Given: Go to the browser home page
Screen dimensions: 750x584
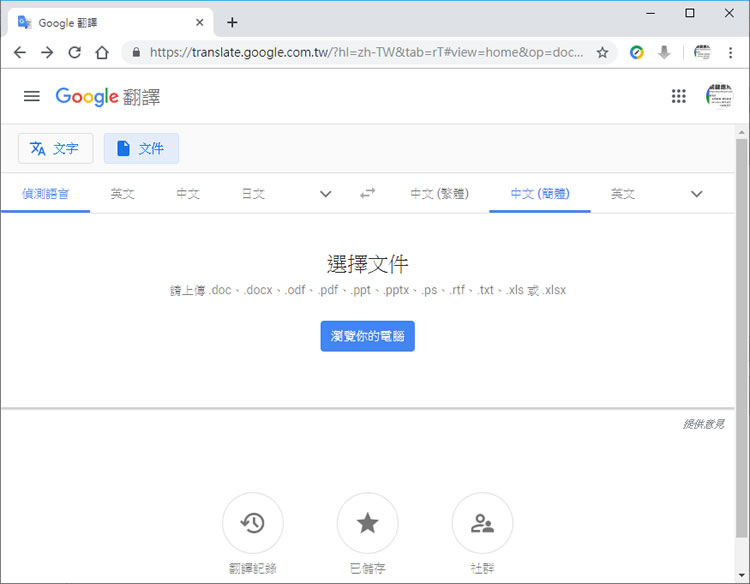Looking at the screenshot, I should [x=102, y=52].
